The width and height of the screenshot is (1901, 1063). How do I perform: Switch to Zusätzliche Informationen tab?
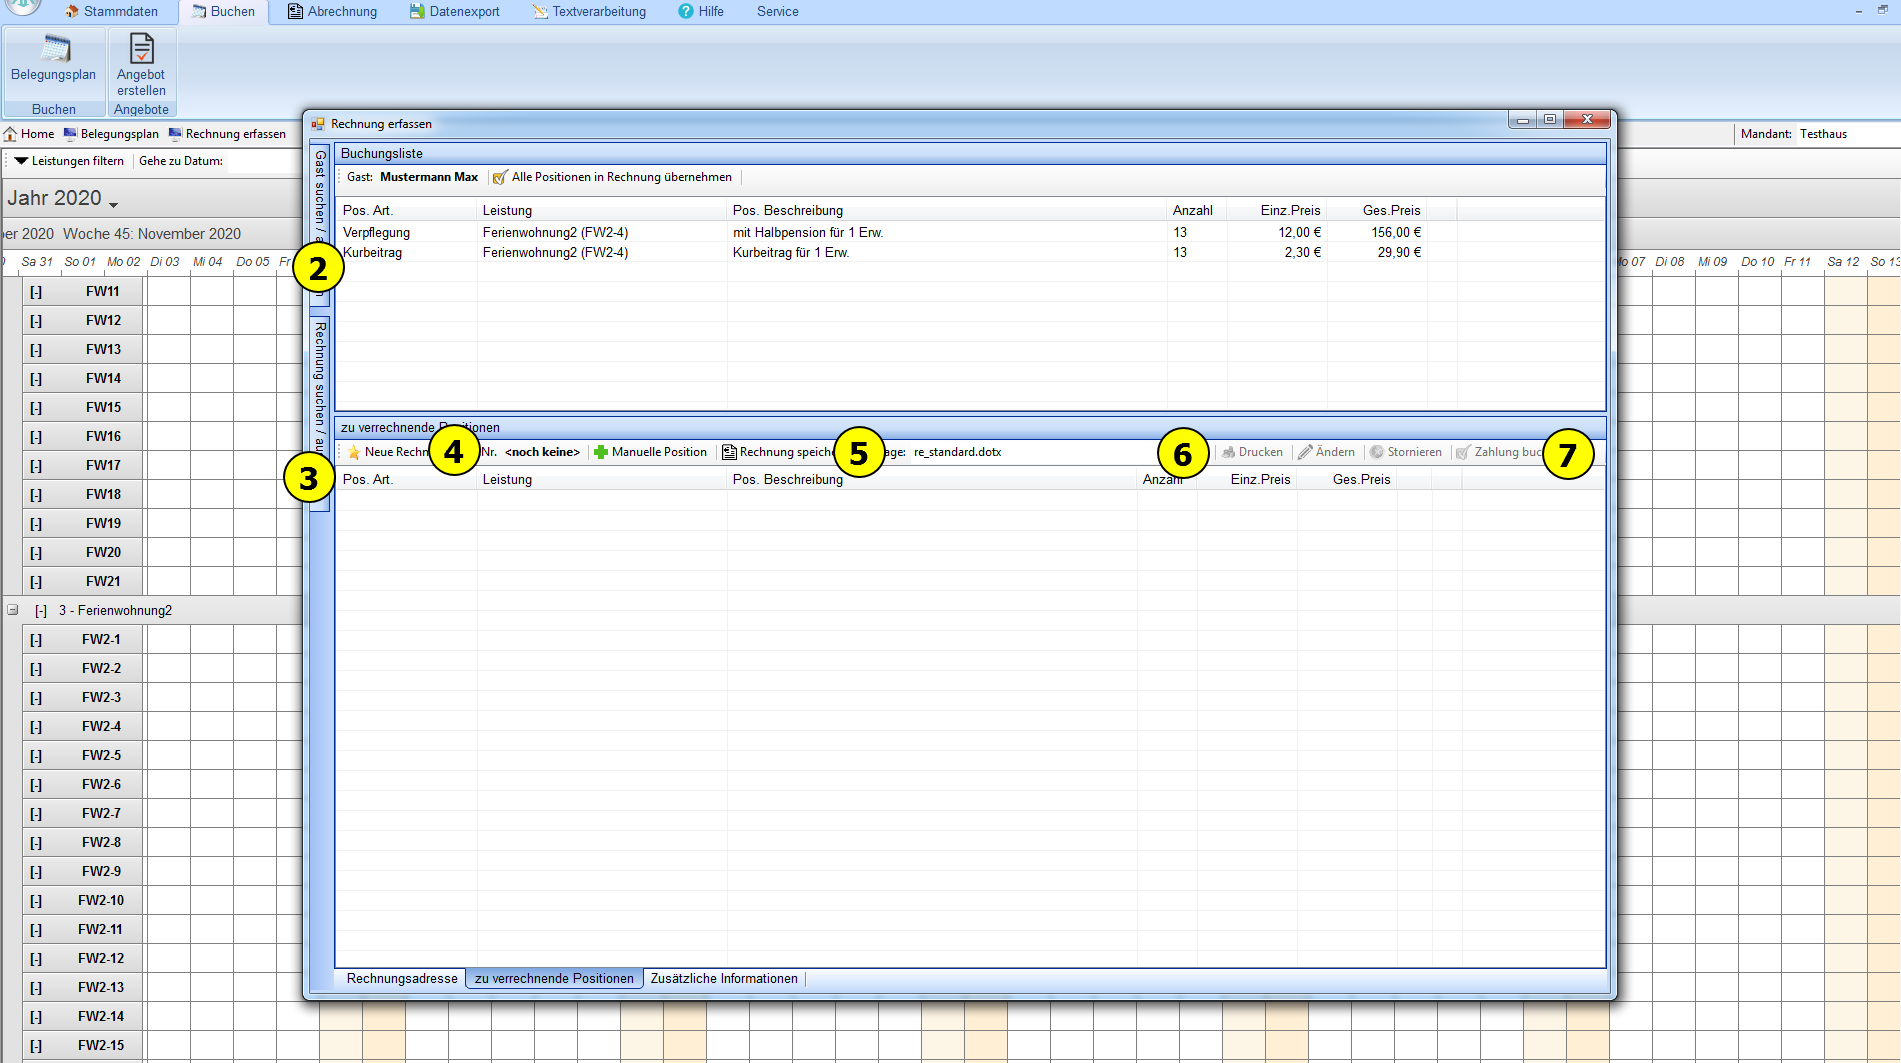pyautogui.click(x=724, y=978)
